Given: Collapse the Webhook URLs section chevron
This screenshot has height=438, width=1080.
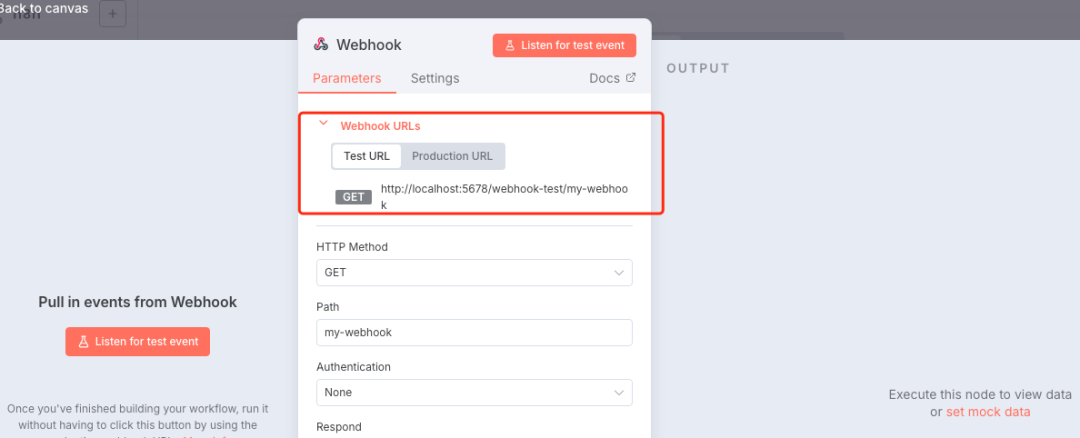Looking at the screenshot, I should 323,125.
